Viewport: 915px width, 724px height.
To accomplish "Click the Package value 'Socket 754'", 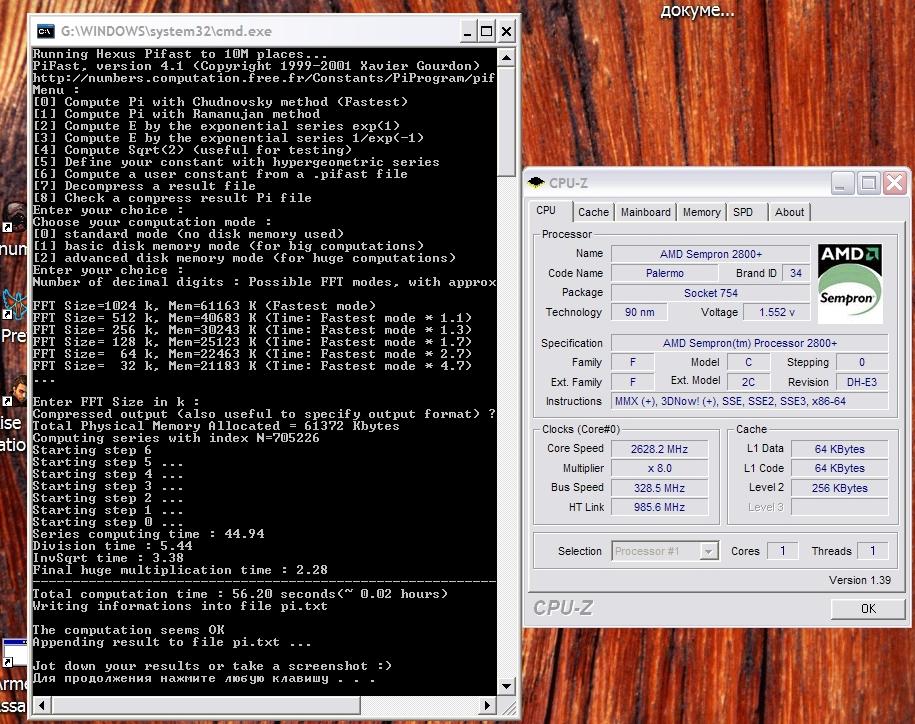I will coord(710,293).
